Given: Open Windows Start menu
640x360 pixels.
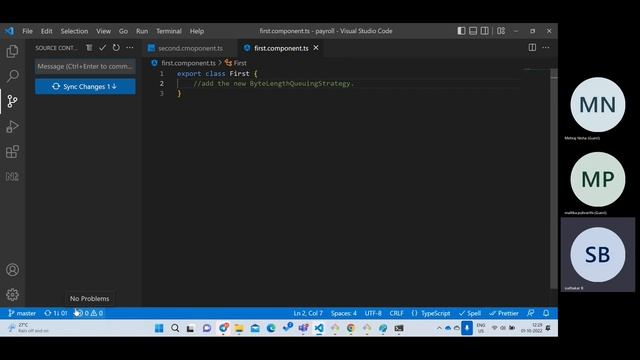Looking at the screenshot, I should pyautogui.click(x=159, y=328).
